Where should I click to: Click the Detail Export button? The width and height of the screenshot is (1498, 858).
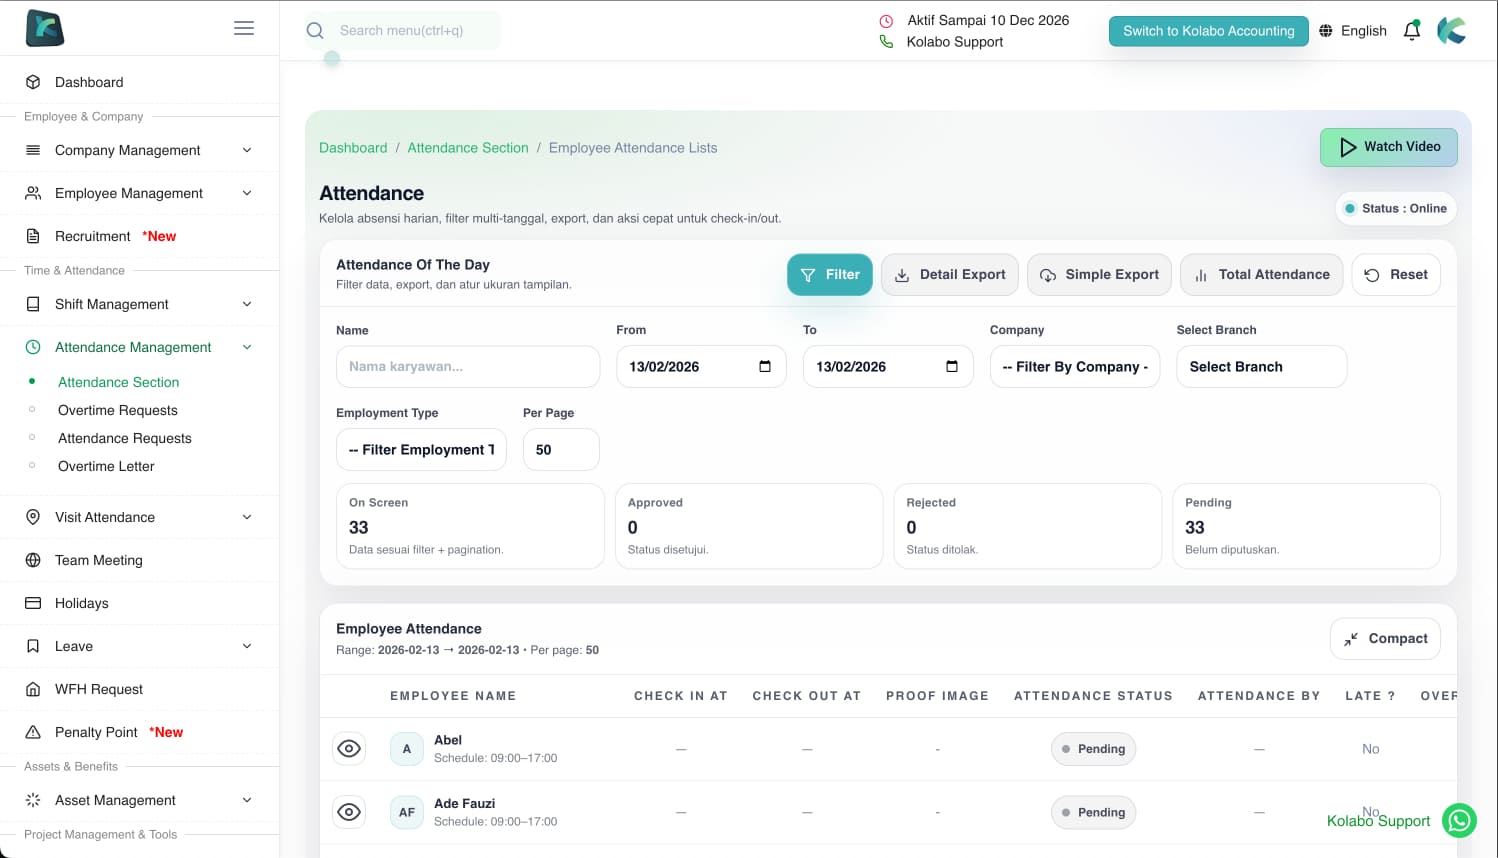click(x=949, y=275)
